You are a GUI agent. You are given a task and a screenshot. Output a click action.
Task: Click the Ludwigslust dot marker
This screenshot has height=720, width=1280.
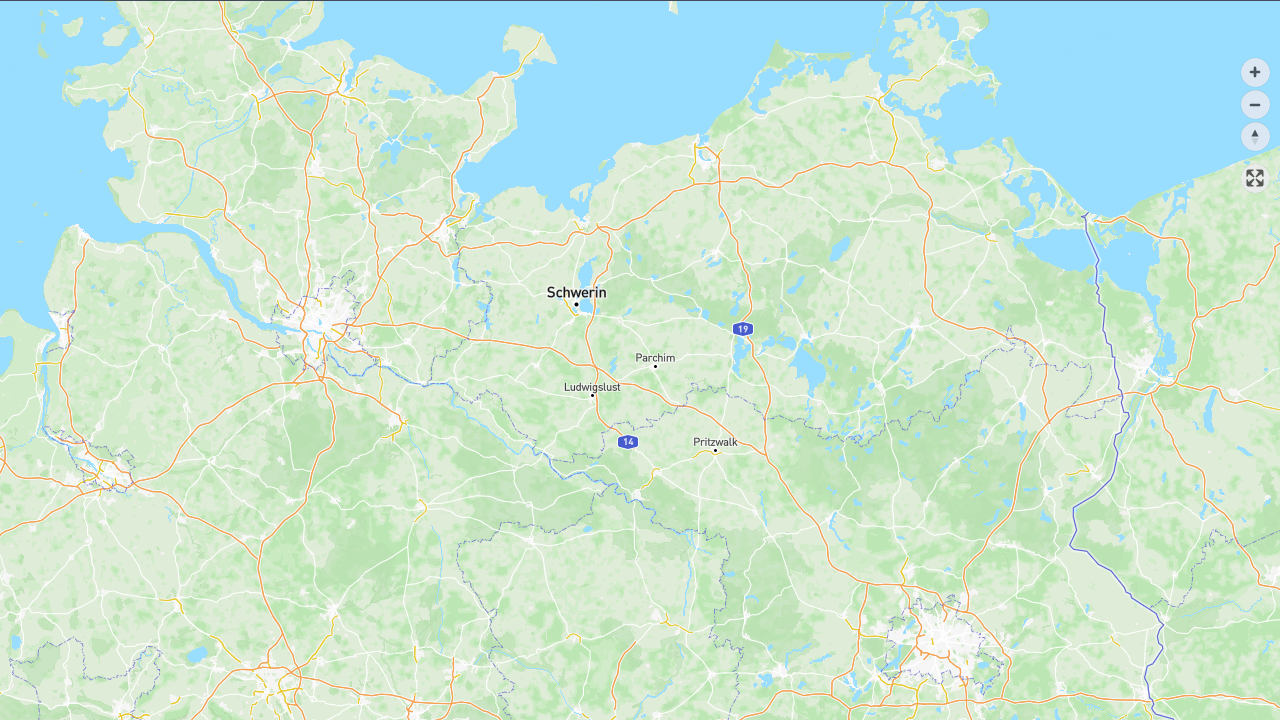tap(592, 395)
